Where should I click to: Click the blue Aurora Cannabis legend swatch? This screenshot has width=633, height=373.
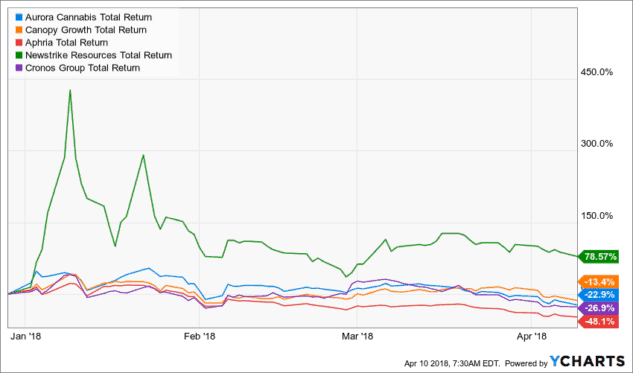(18, 17)
